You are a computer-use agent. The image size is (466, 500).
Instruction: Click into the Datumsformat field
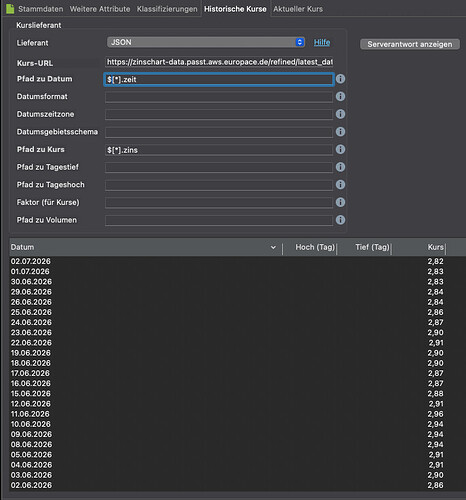[x=219, y=97]
